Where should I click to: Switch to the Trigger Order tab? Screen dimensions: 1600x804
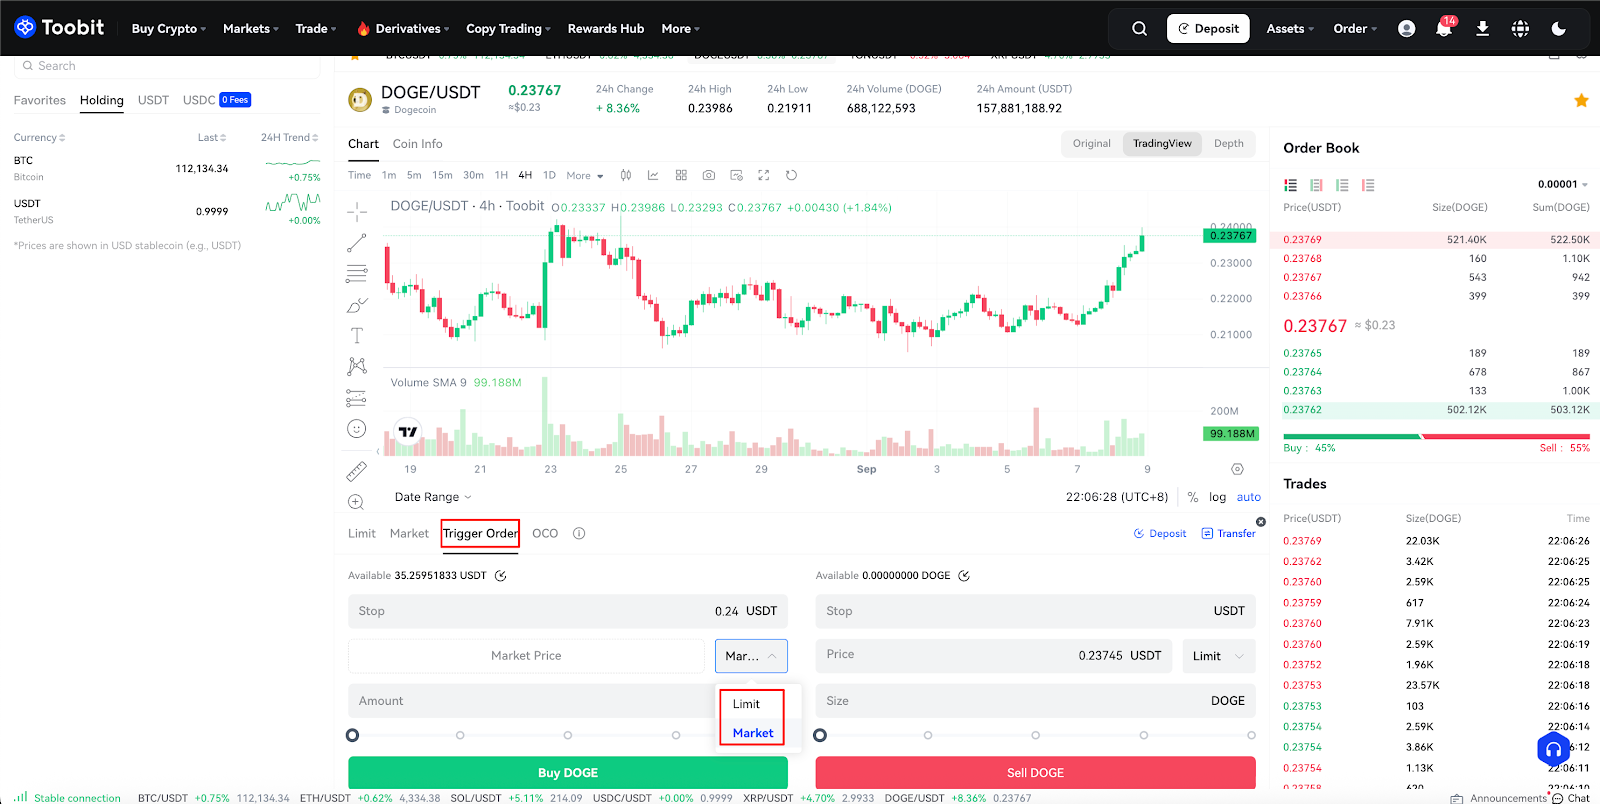480,534
